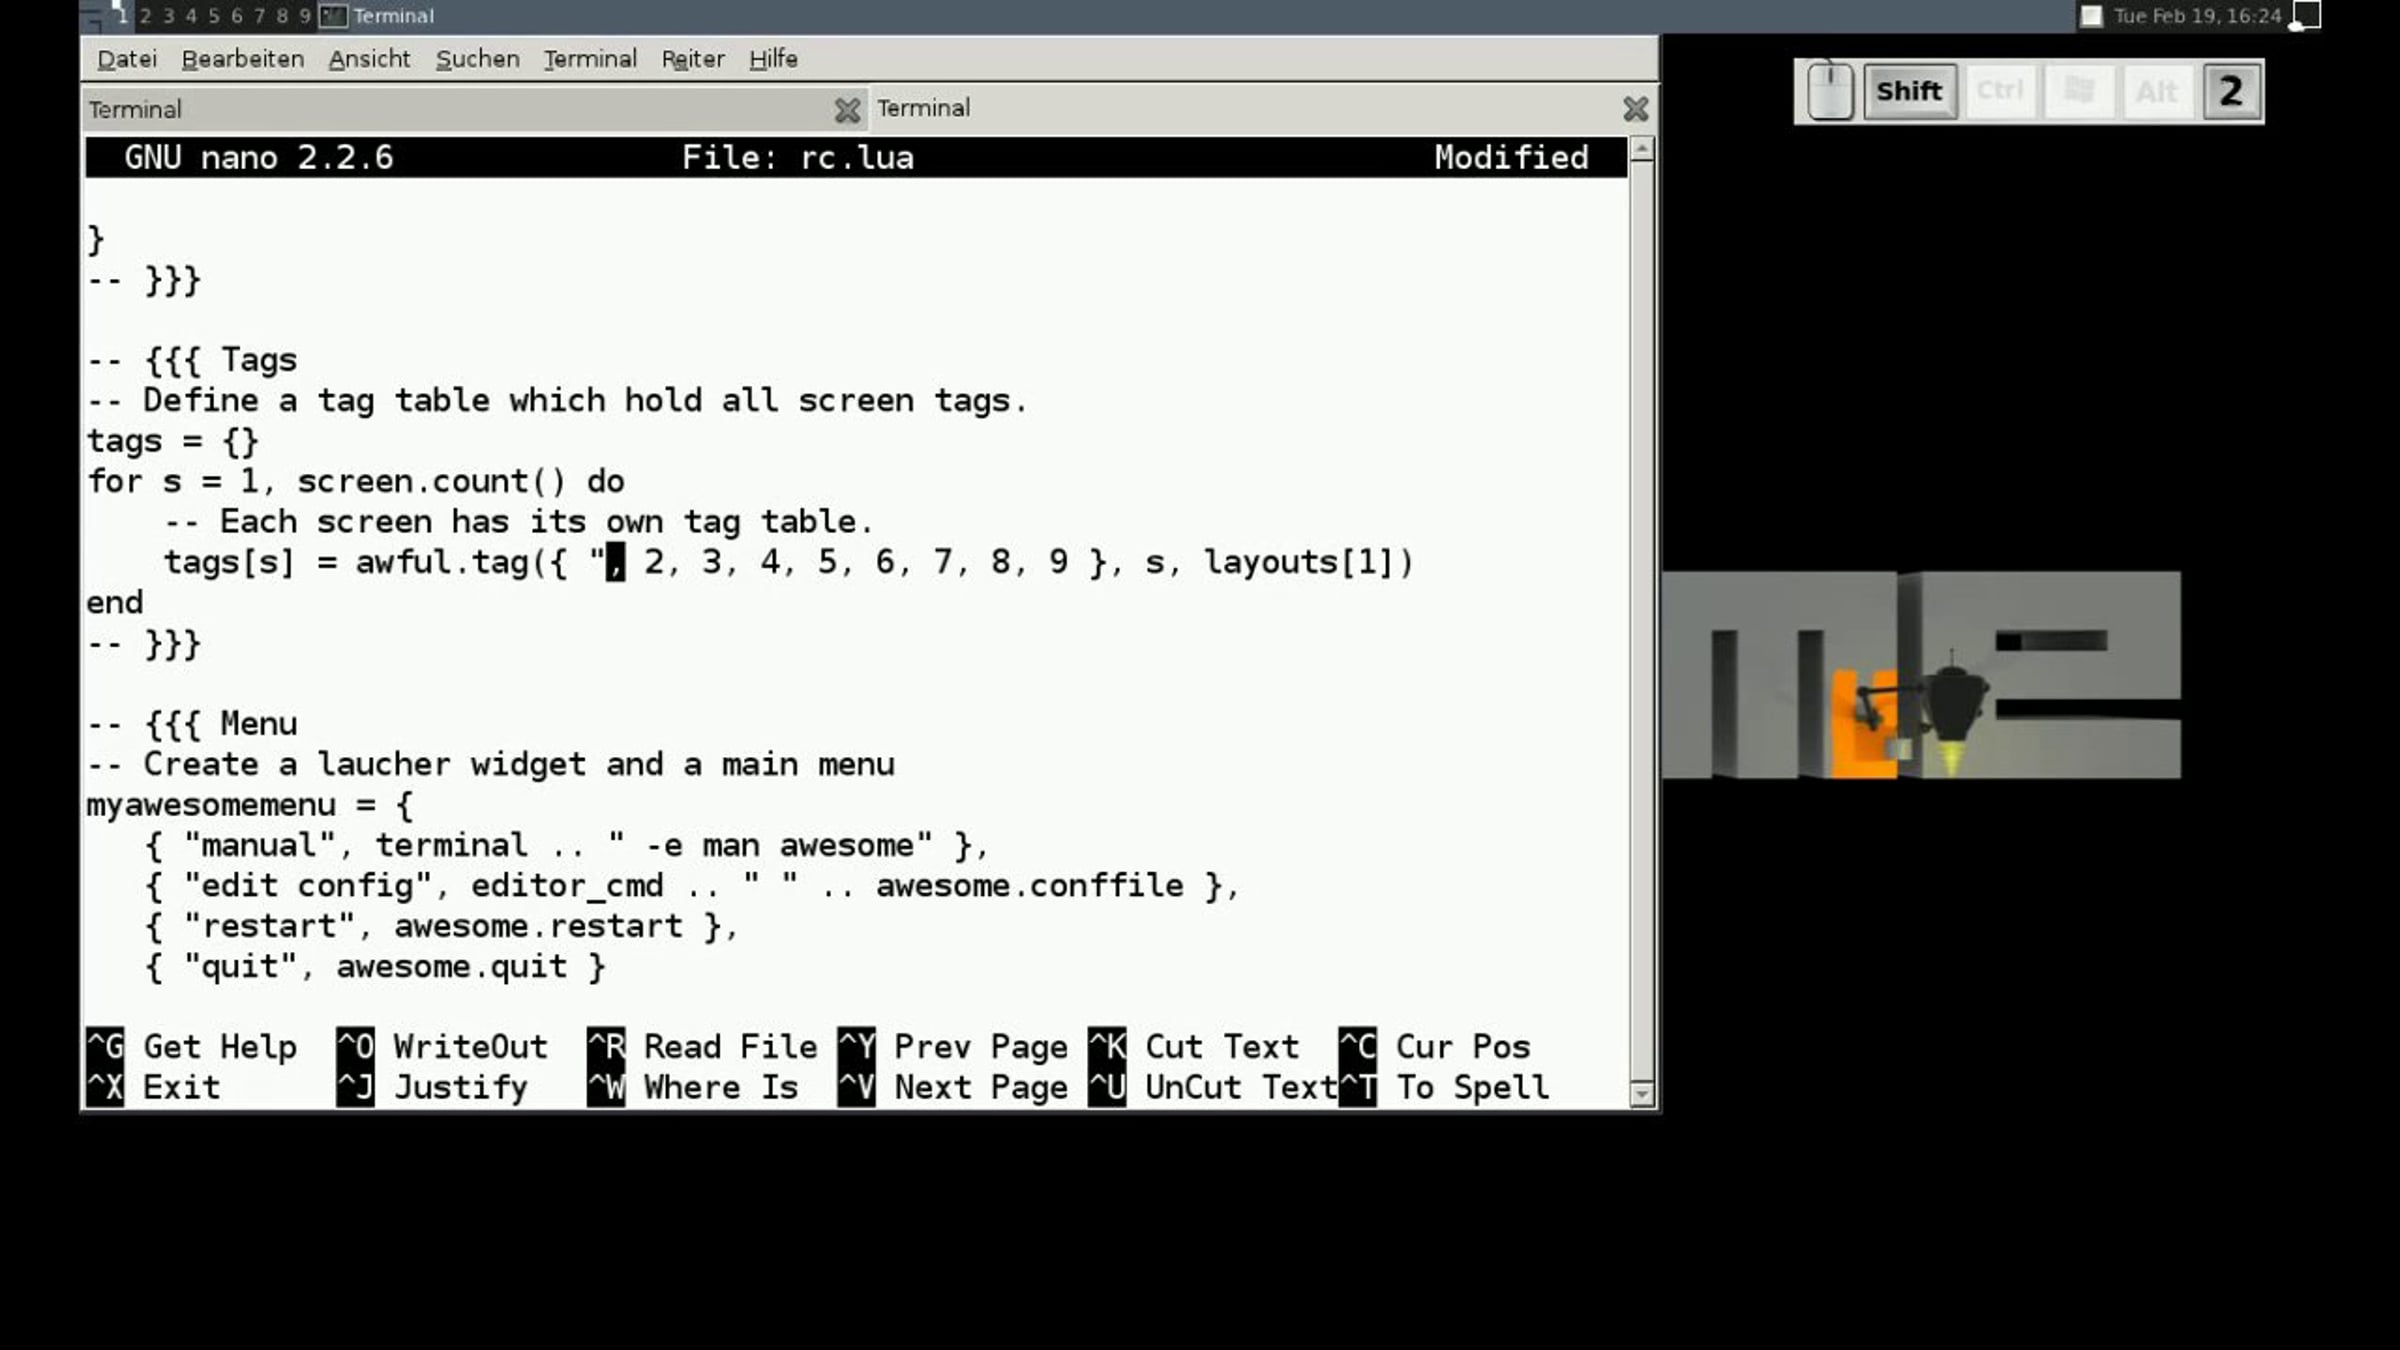The image size is (2400, 1350).
Task: Close the second Terminal tab
Action: [x=1635, y=109]
